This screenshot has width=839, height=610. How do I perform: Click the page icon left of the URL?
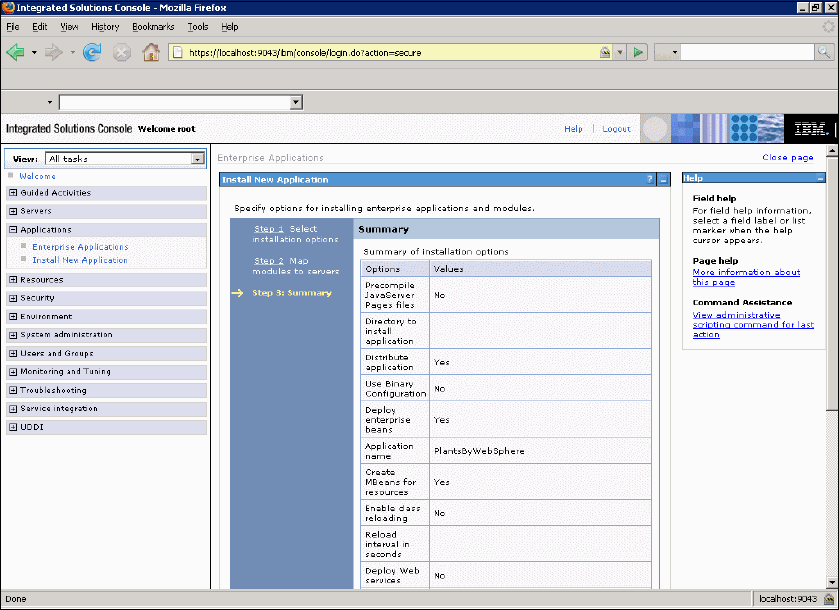(178, 52)
